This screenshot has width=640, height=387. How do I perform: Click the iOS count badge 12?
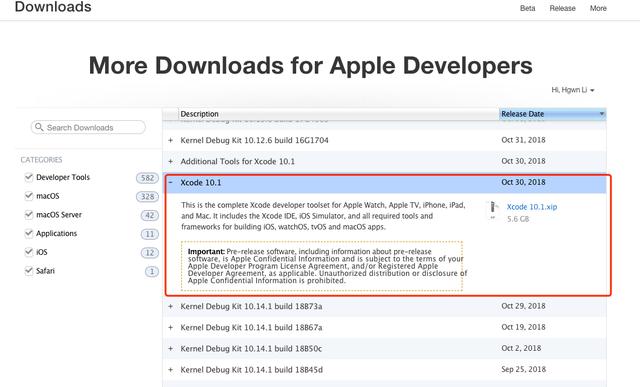click(x=149, y=253)
